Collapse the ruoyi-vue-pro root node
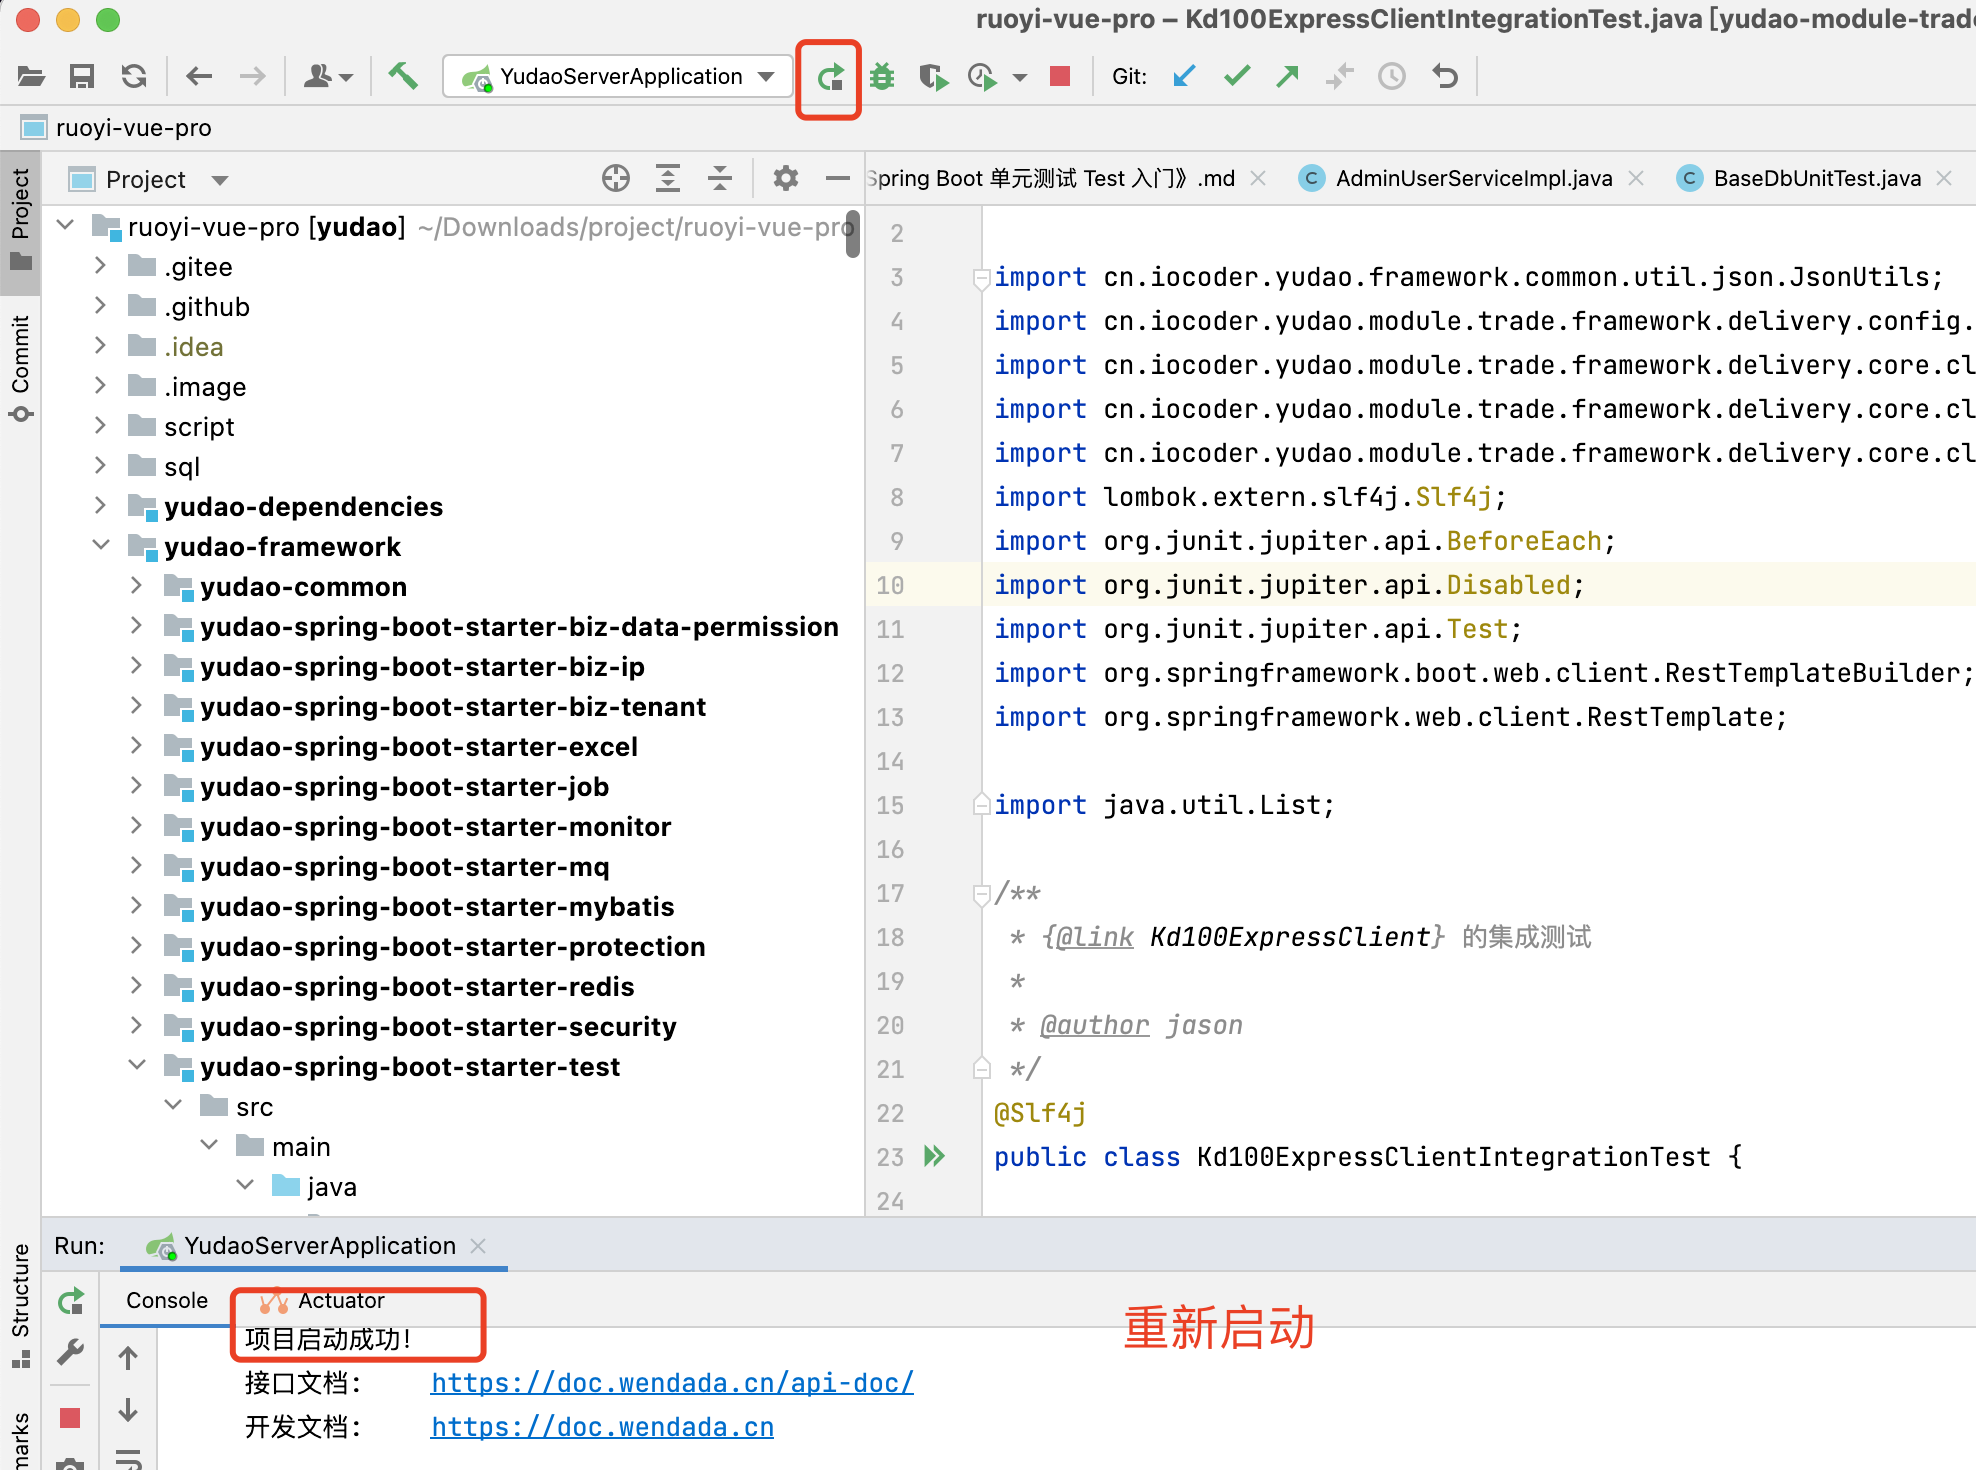The image size is (1976, 1470). [x=66, y=226]
